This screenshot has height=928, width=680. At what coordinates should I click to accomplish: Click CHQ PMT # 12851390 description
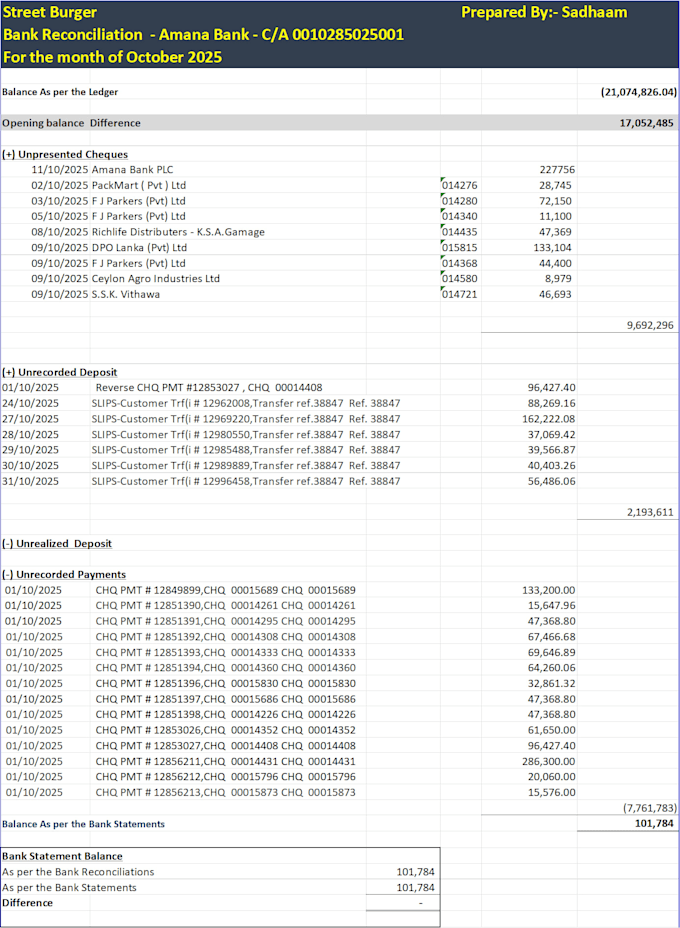pos(225,605)
